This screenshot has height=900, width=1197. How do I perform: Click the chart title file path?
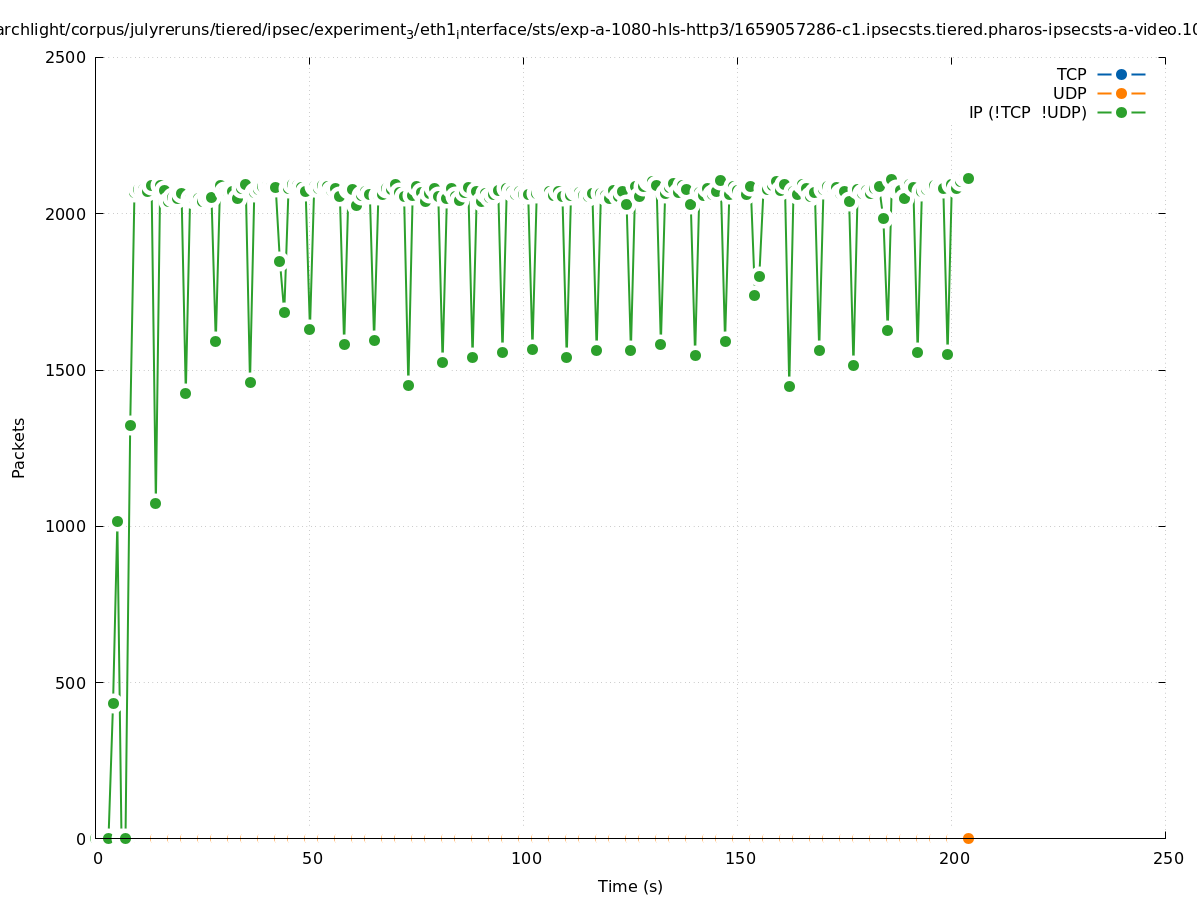click(598, 30)
